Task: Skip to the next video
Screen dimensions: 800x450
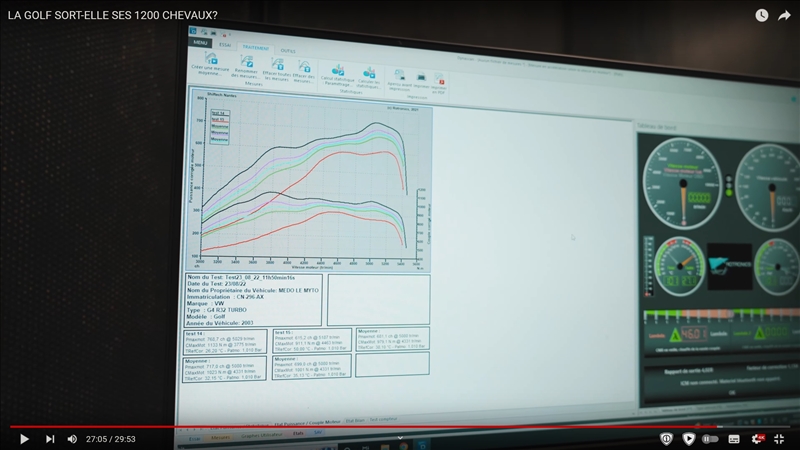Action: 50,439
